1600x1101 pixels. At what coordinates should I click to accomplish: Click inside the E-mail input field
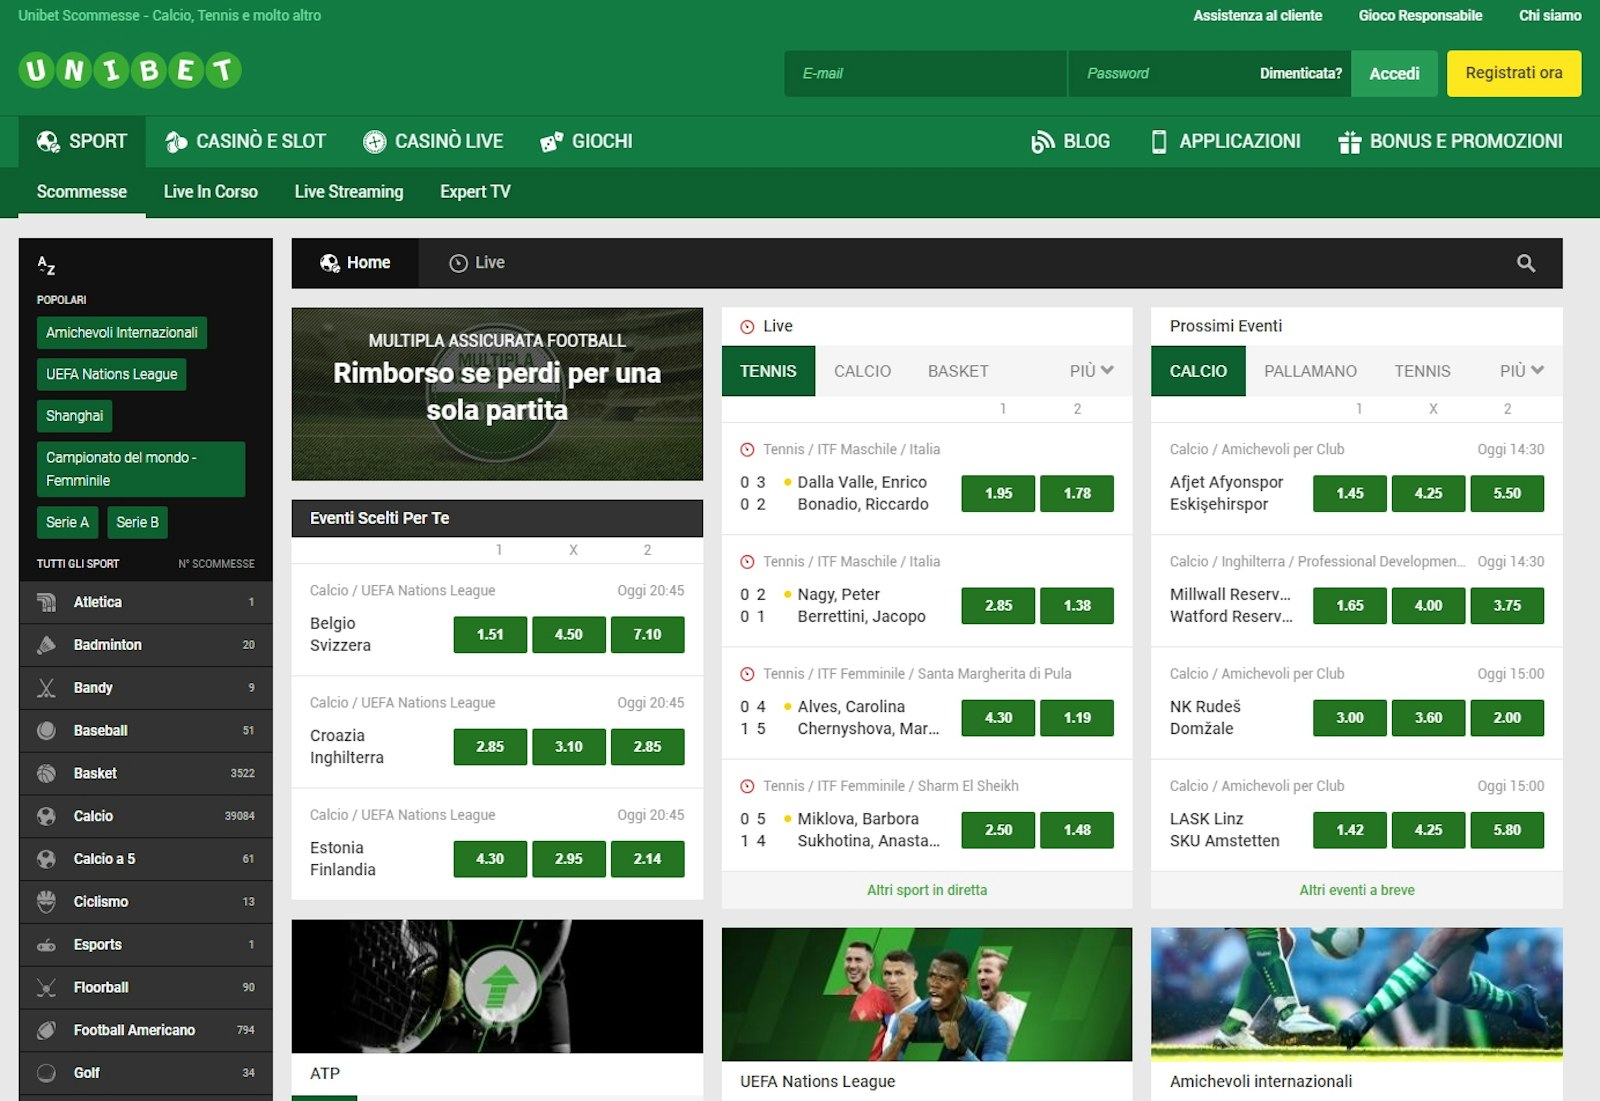(x=925, y=72)
